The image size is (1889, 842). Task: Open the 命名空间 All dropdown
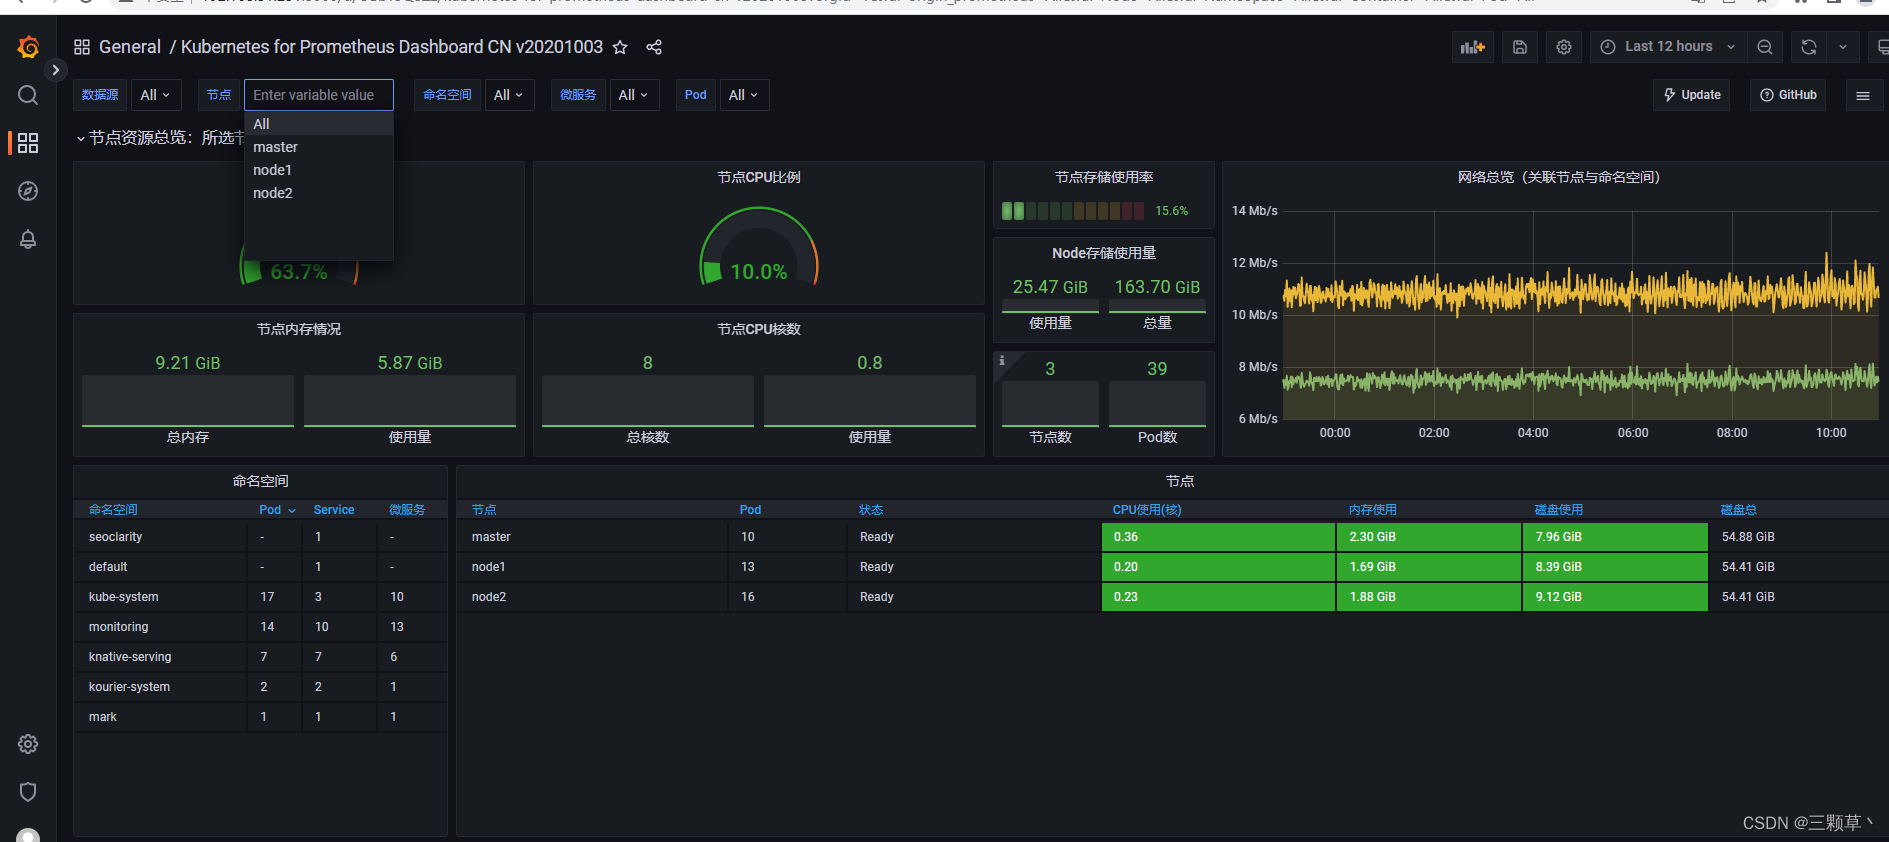(x=509, y=95)
